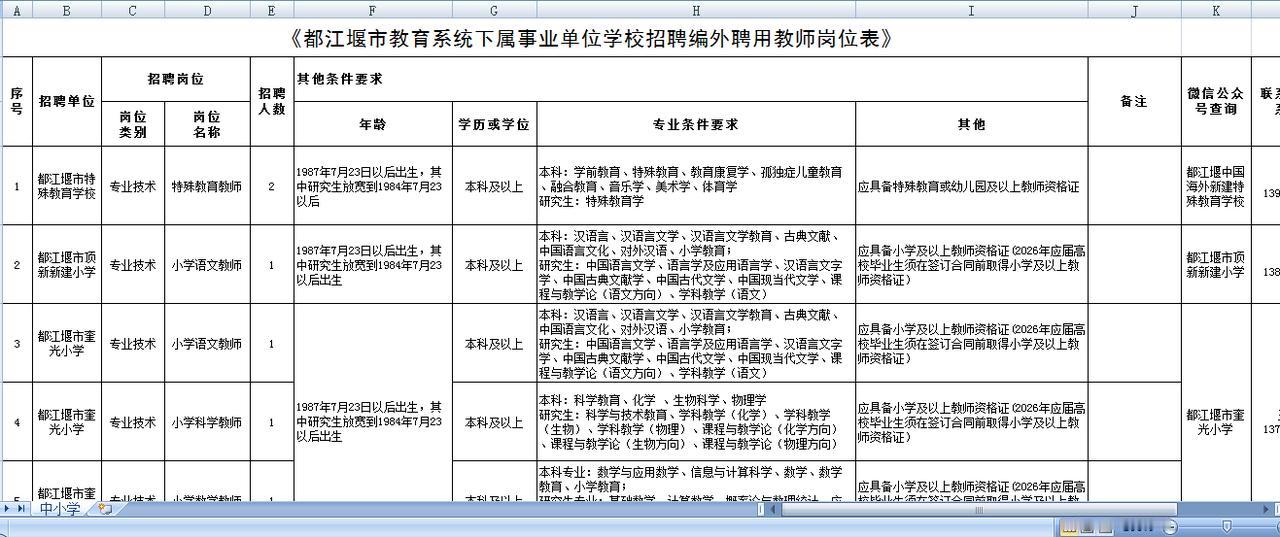Viewport: 1280px width, 537px height.
Task: Click the 年龄 header cell
Action: point(372,124)
